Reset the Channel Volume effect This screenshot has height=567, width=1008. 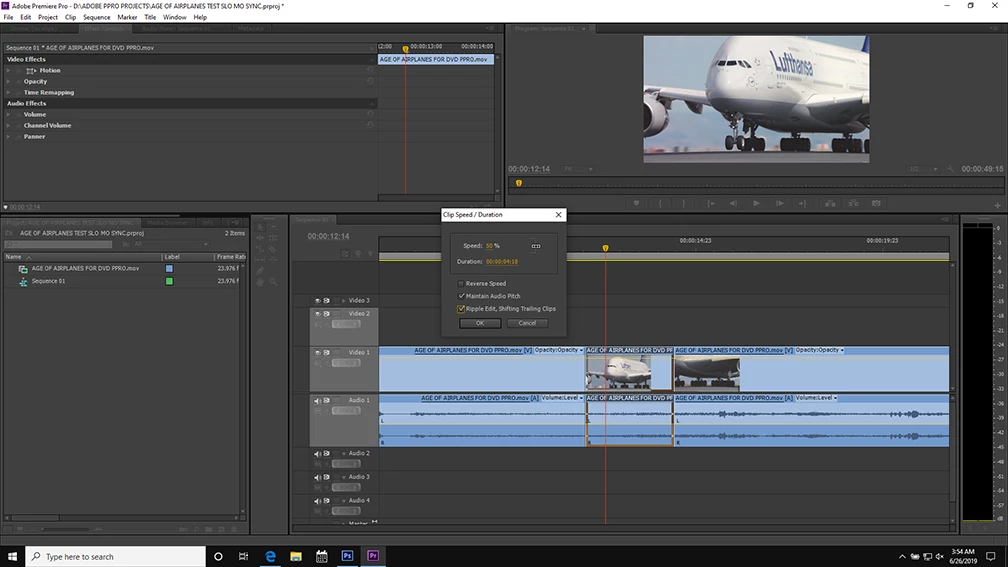pyautogui.click(x=370, y=125)
